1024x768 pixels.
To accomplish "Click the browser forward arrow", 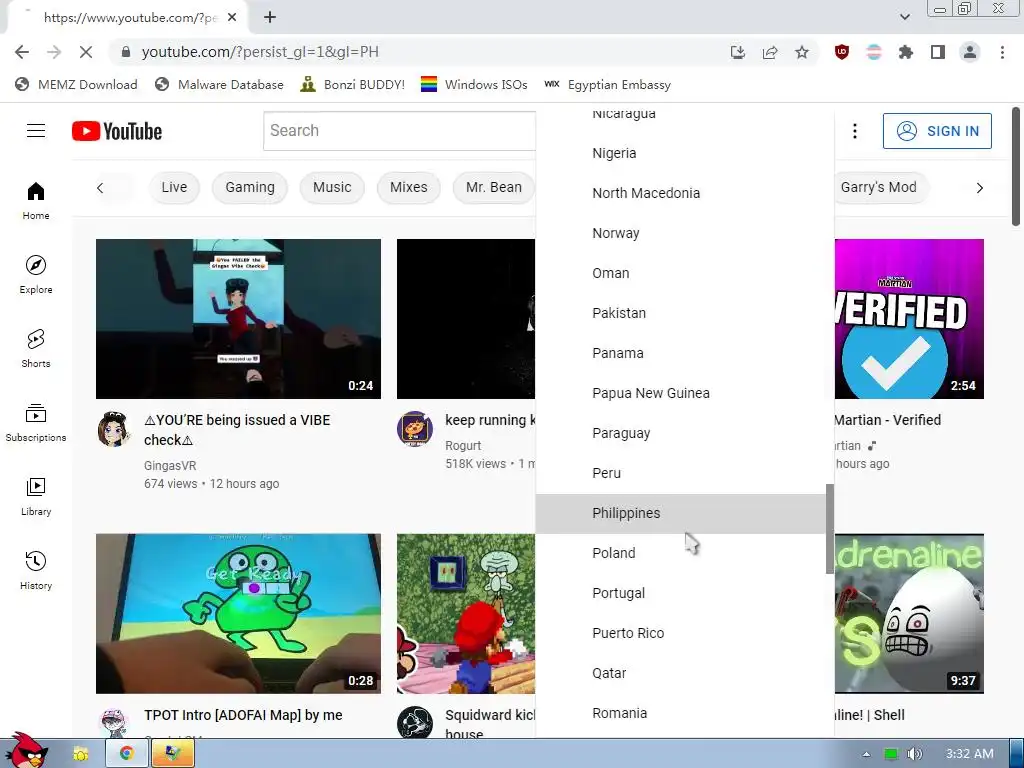I will (54, 52).
